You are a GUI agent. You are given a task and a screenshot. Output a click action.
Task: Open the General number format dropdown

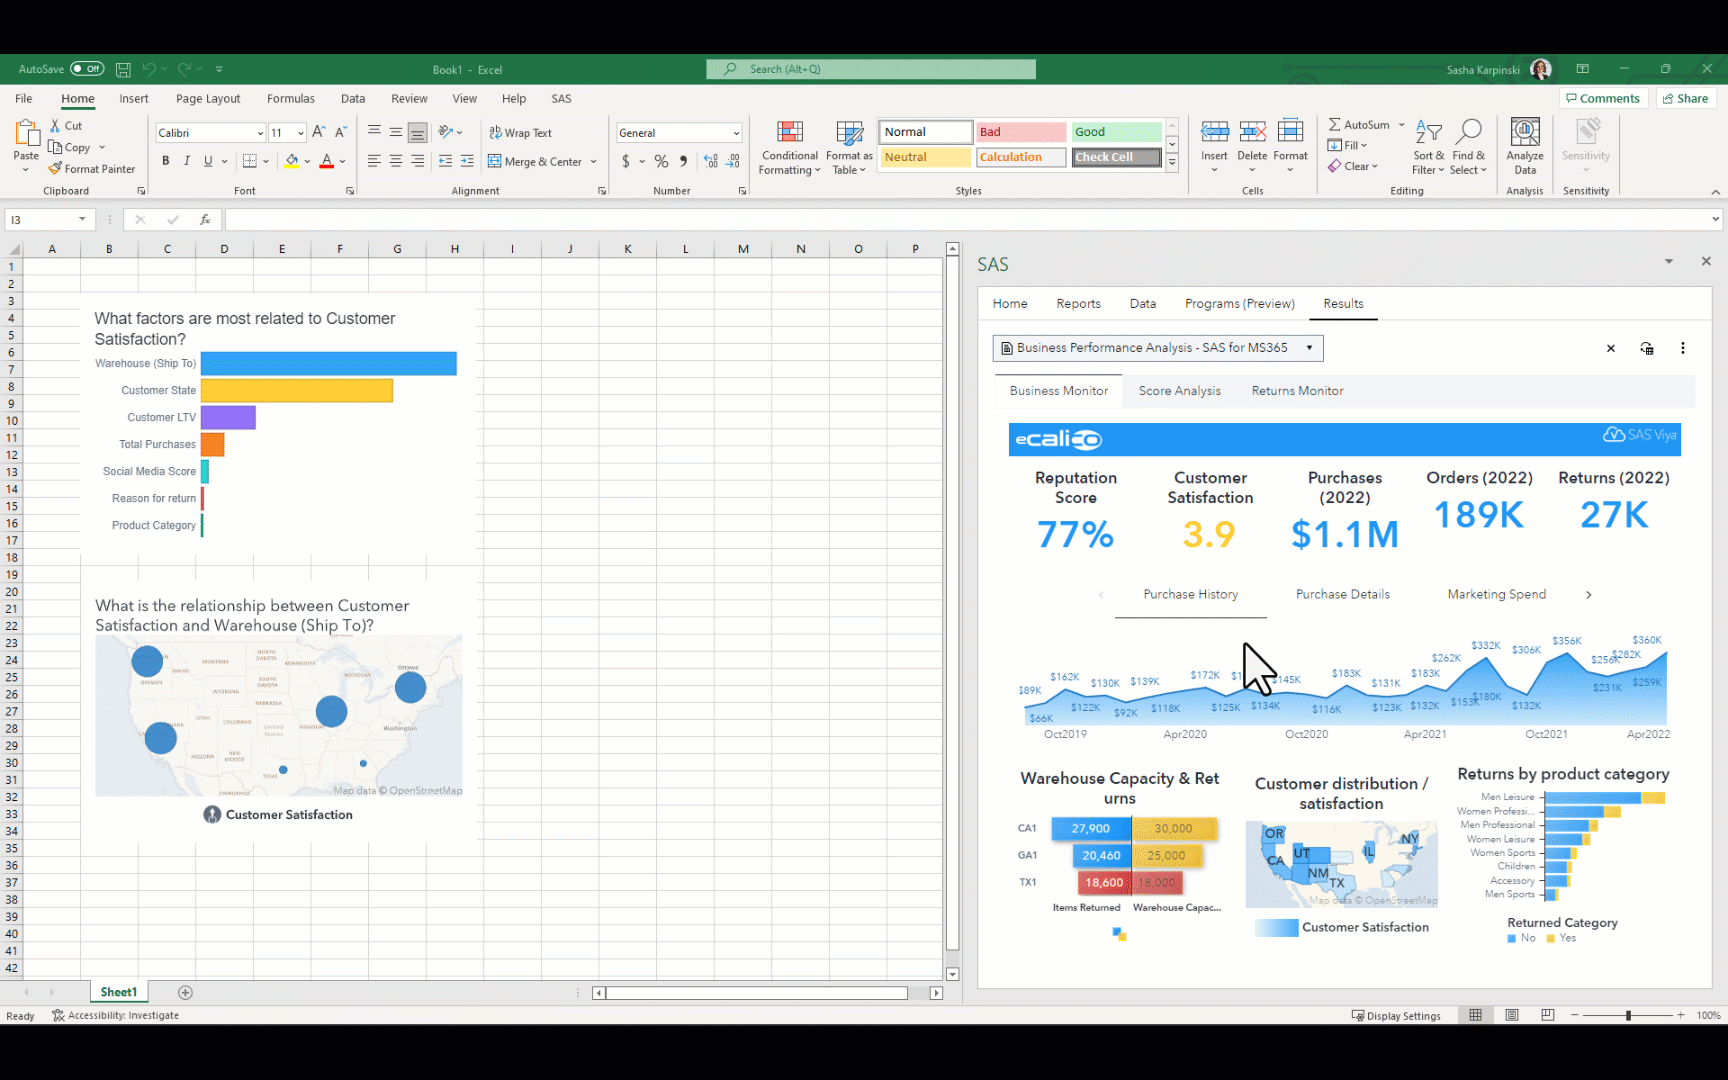(x=679, y=132)
